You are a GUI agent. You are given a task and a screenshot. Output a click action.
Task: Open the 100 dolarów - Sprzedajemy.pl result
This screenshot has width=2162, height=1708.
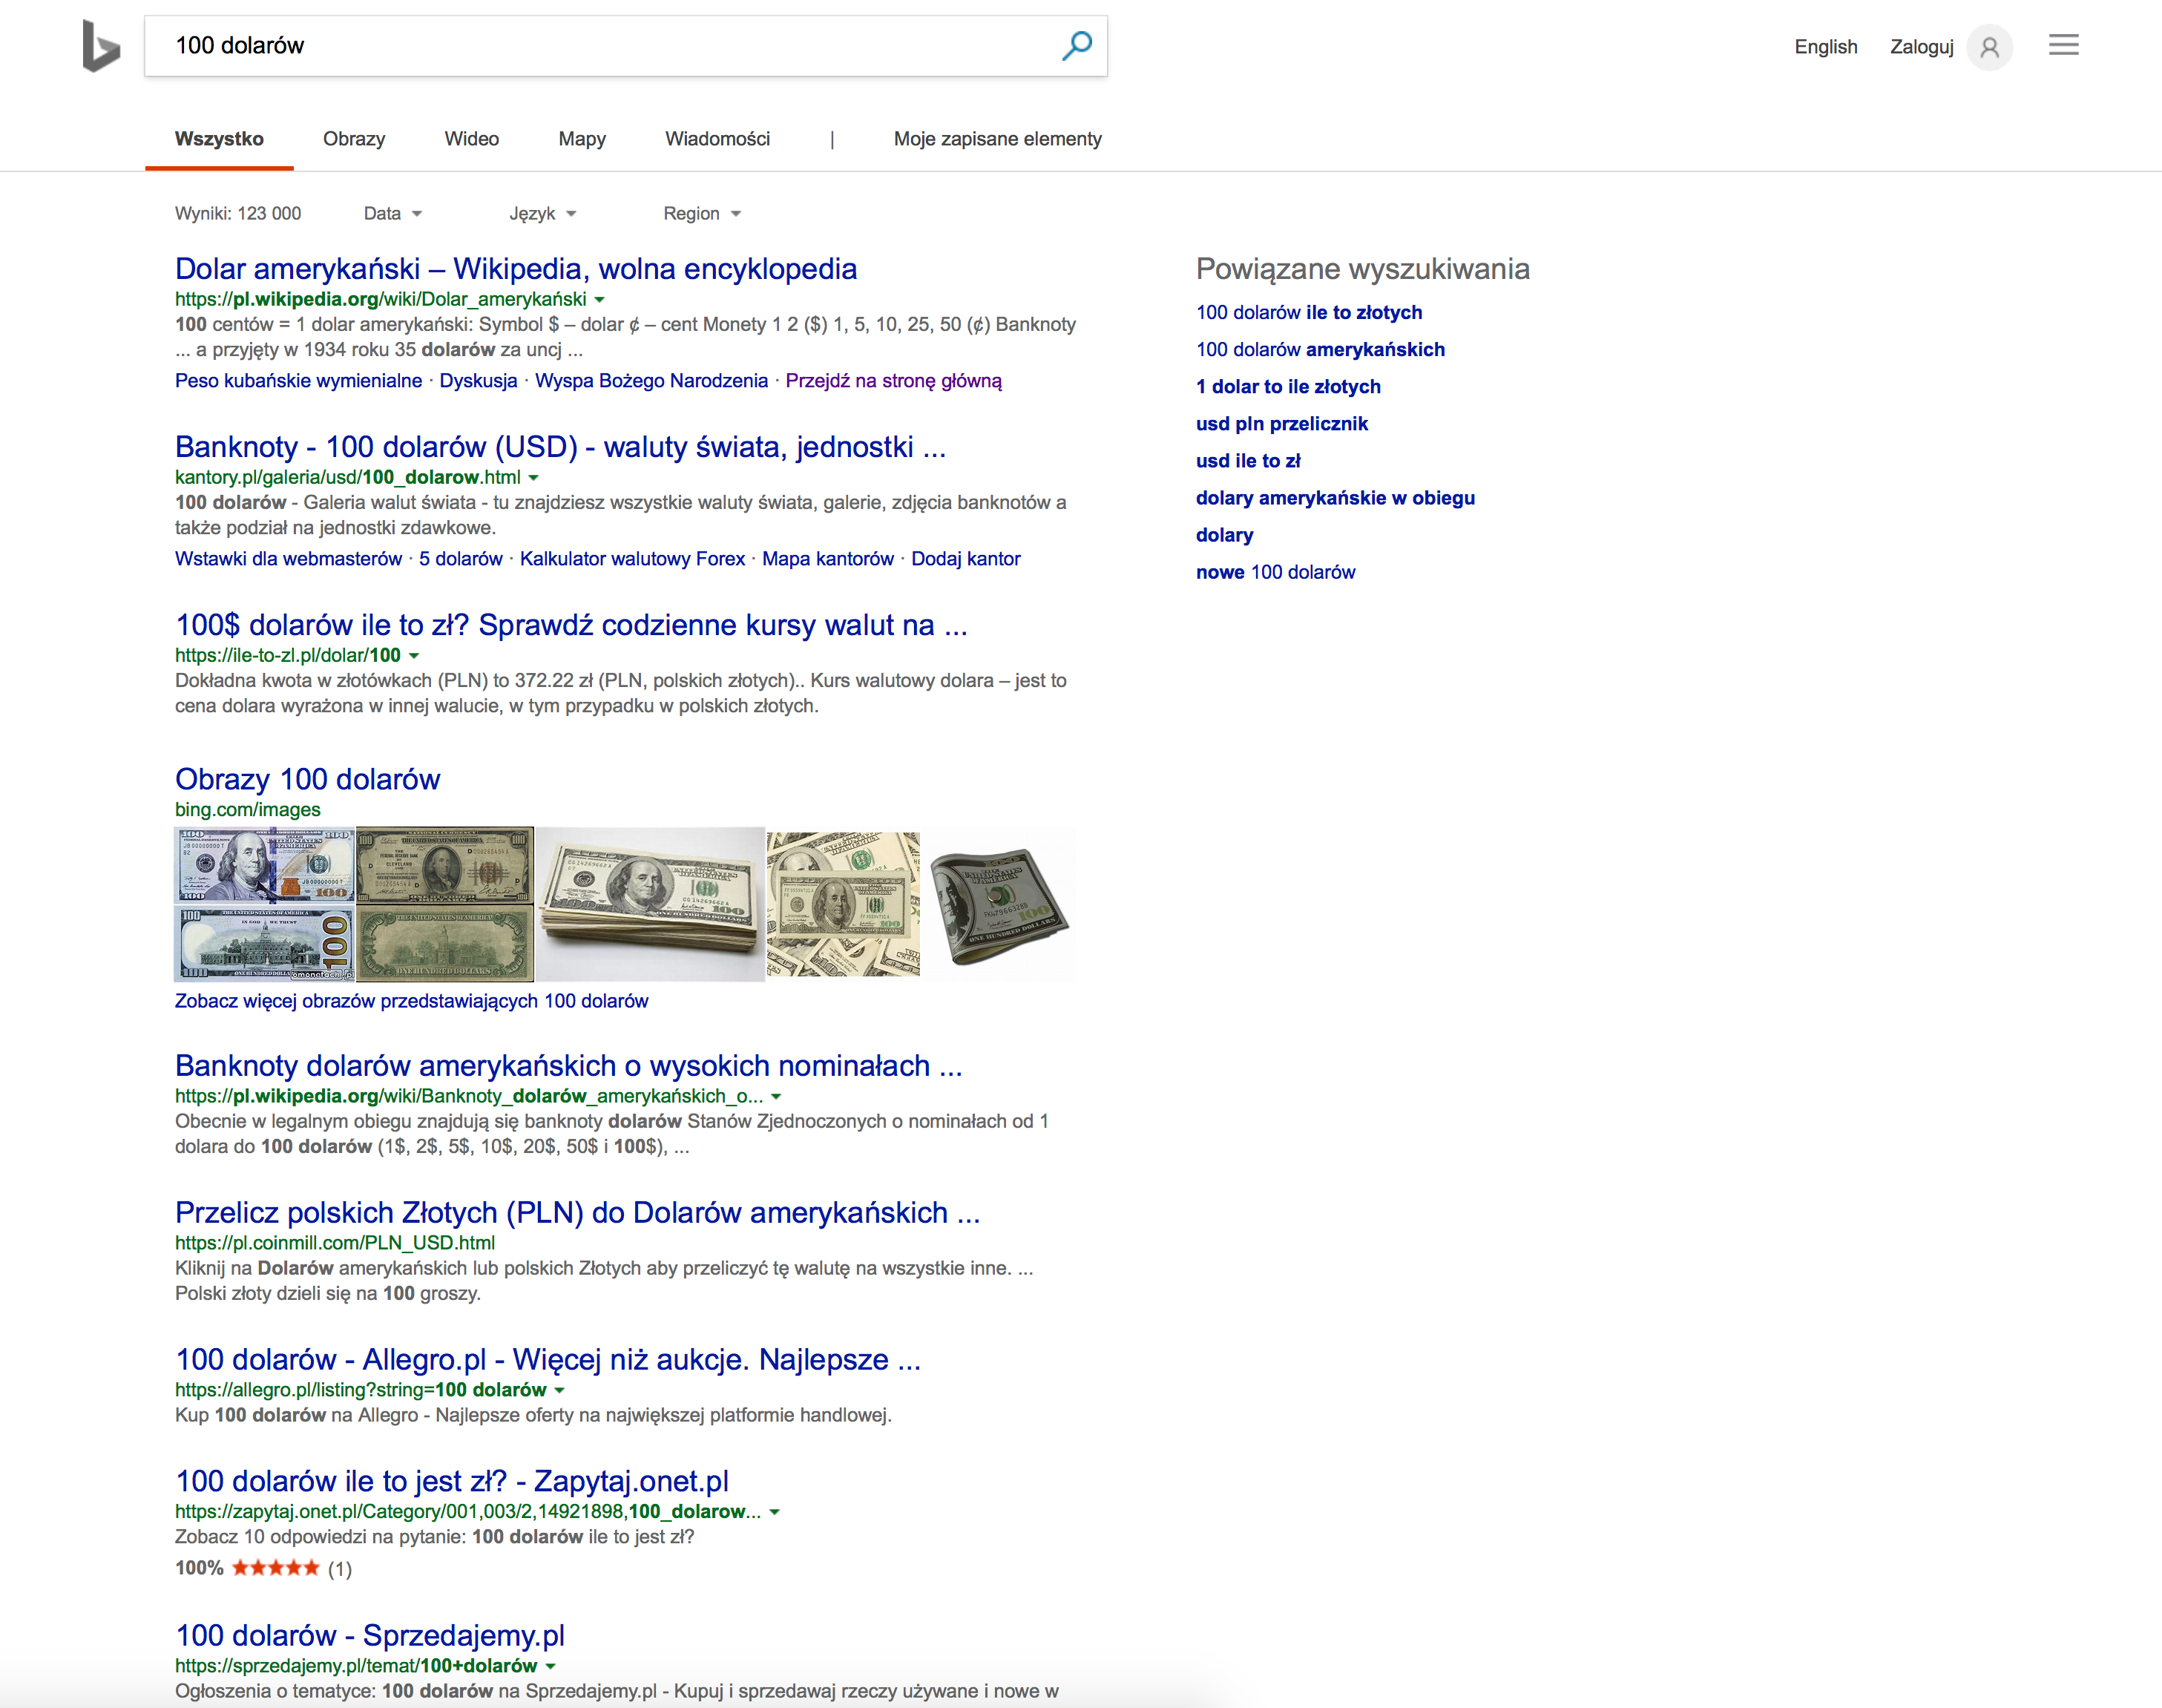(370, 1635)
